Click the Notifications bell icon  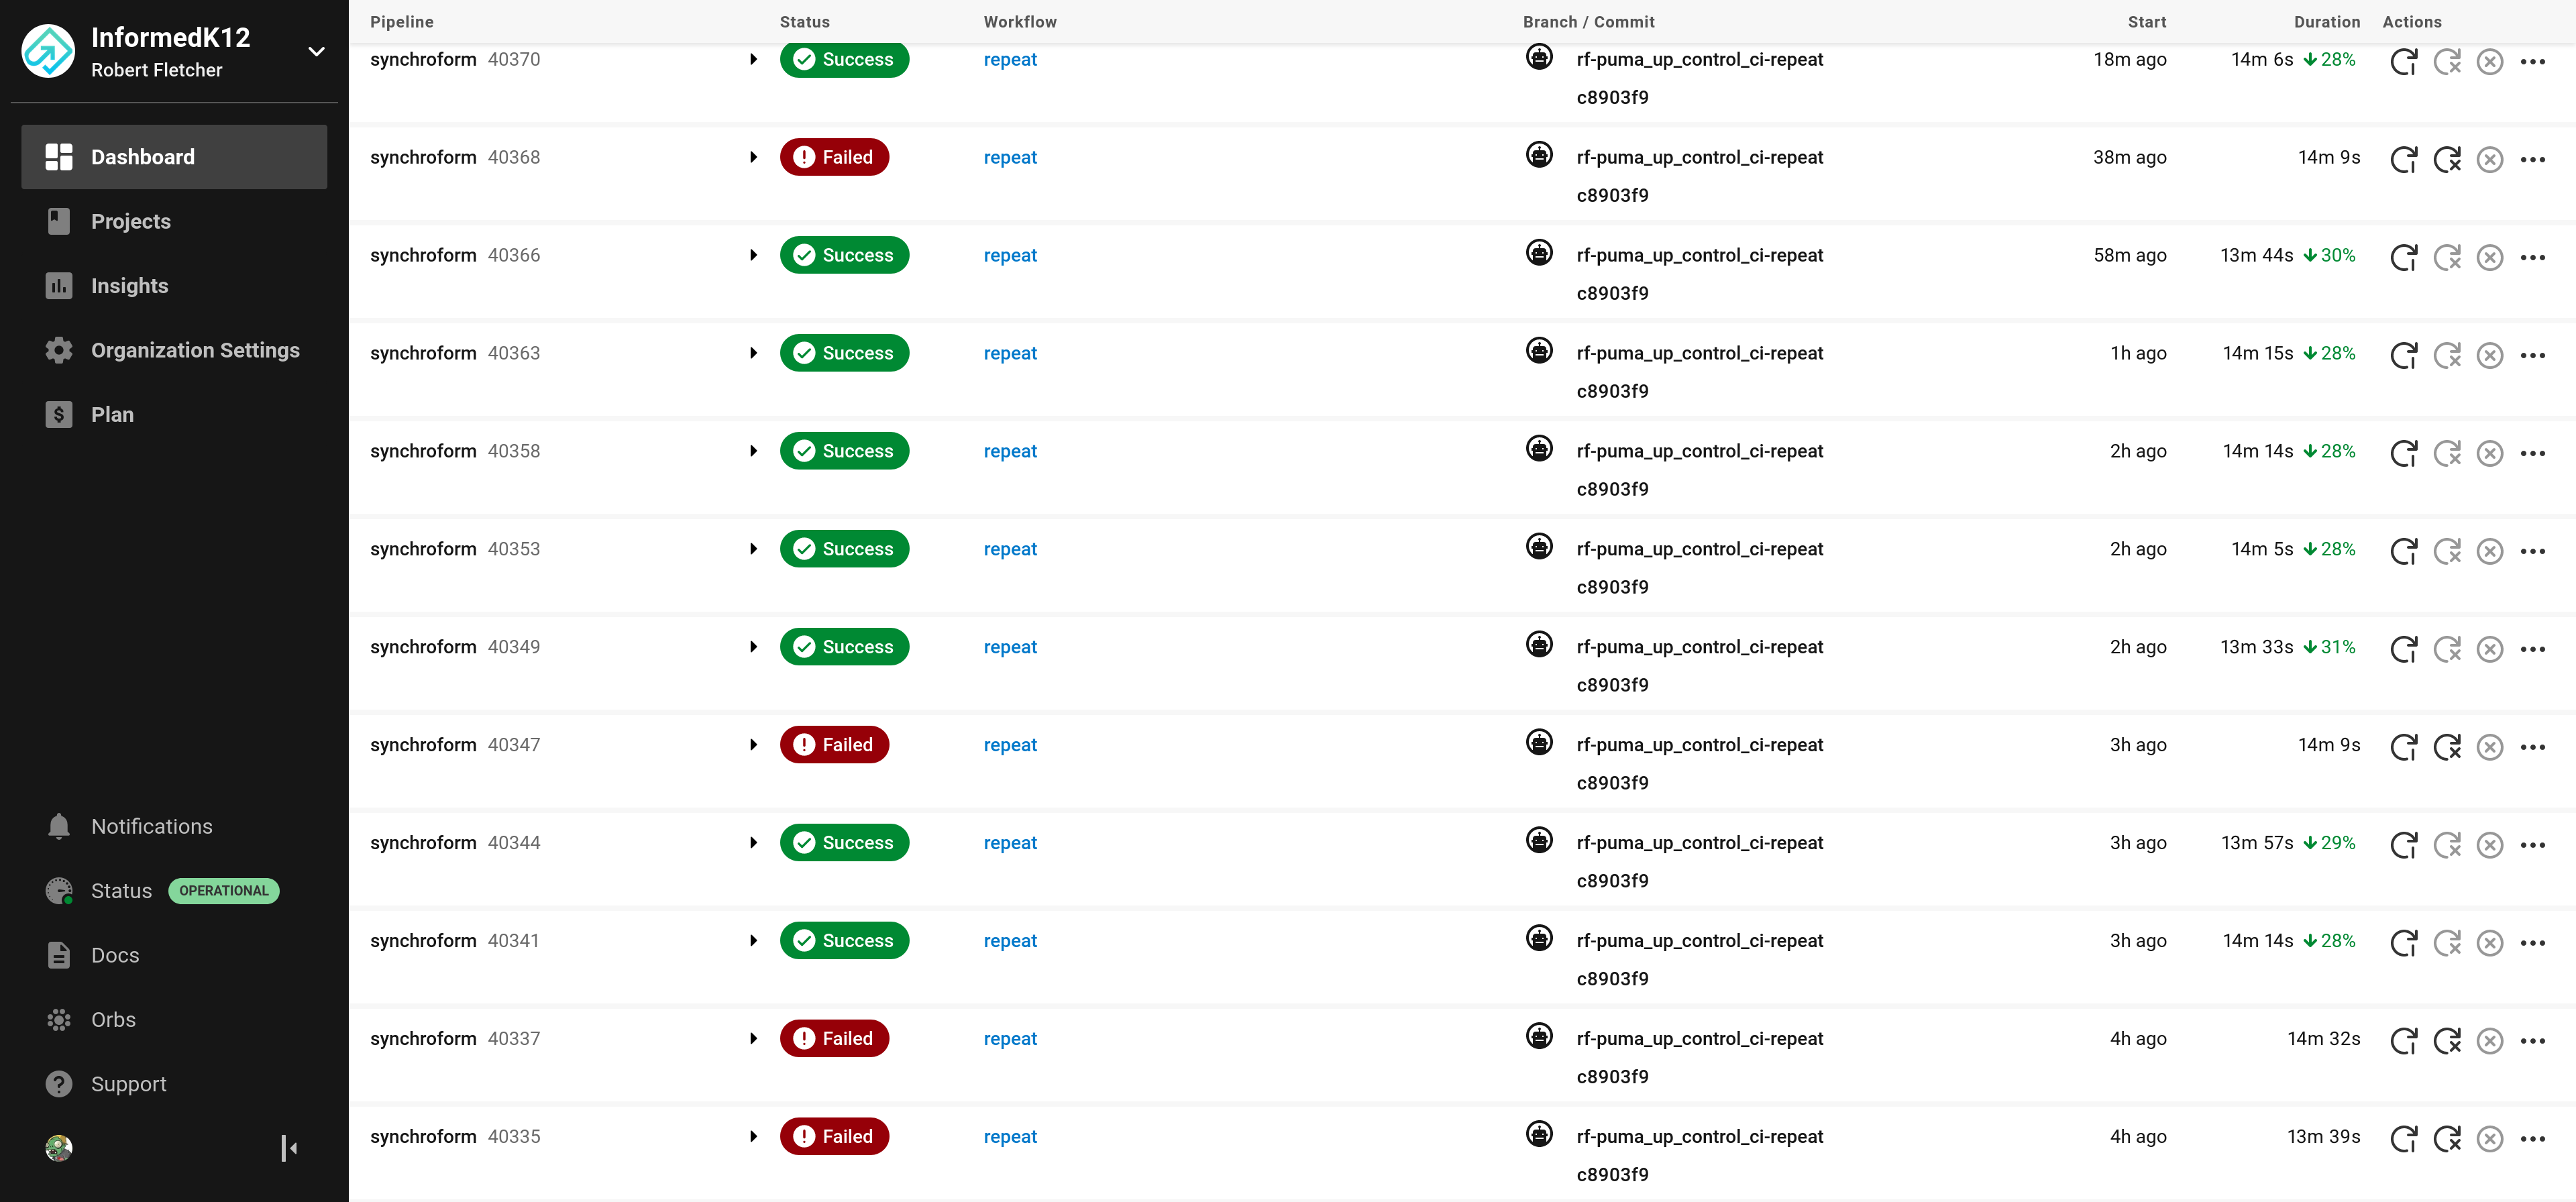pos(58,826)
